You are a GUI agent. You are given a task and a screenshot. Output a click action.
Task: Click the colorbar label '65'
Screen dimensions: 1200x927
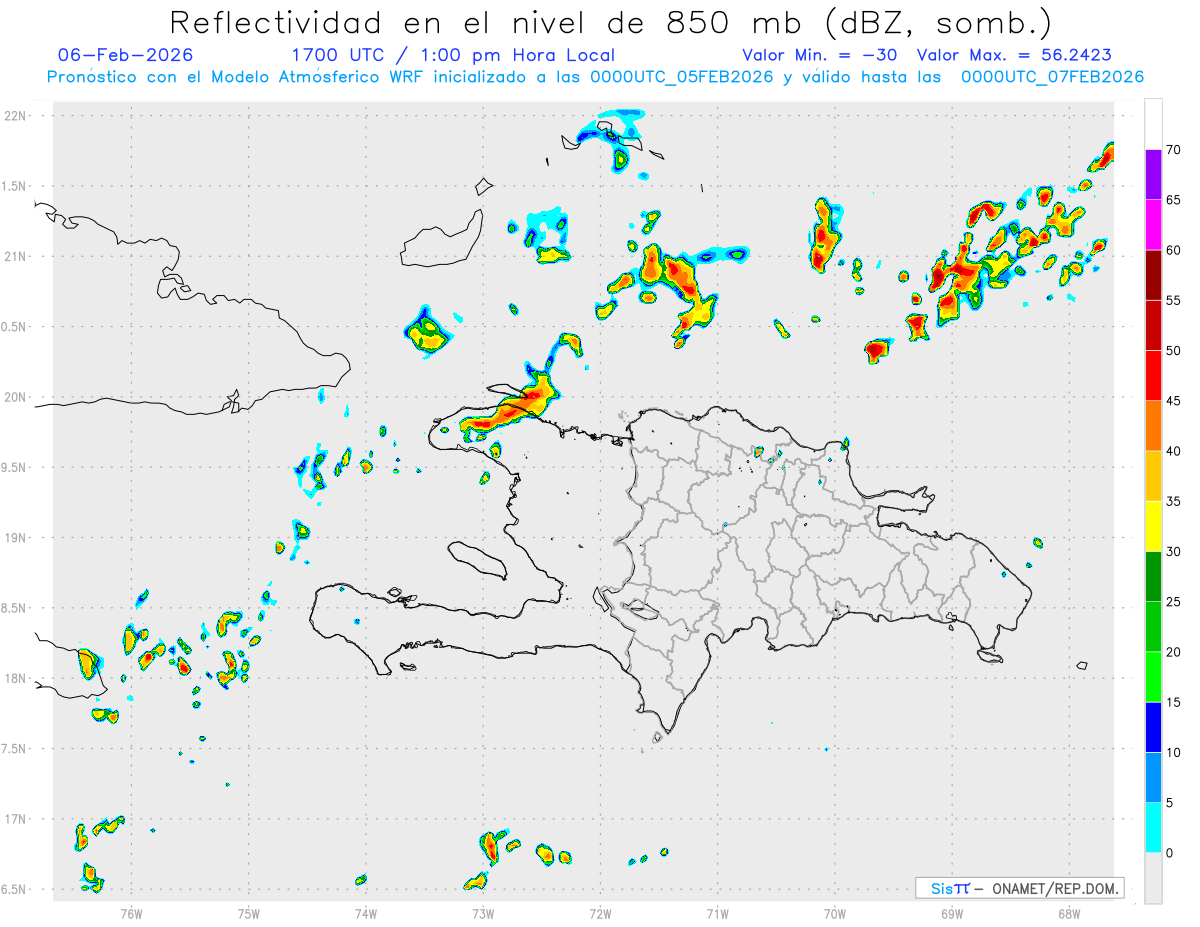point(1173,200)
